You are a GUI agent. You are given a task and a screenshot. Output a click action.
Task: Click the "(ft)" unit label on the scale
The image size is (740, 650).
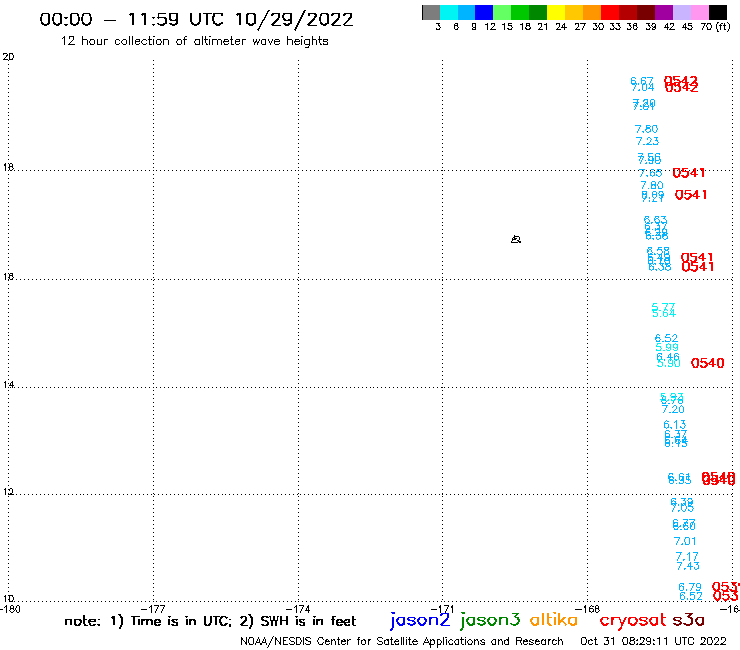pos(723,27)
